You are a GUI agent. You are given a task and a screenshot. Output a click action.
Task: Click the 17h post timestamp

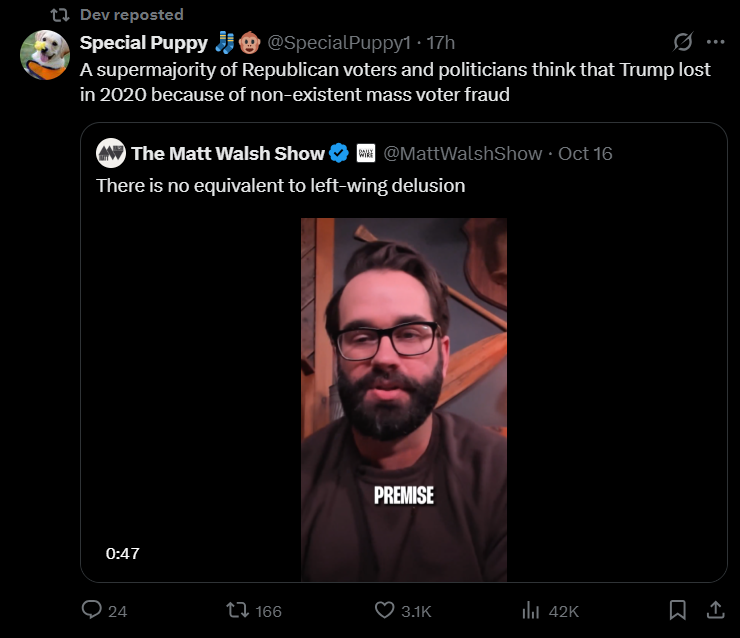[440, 42]
